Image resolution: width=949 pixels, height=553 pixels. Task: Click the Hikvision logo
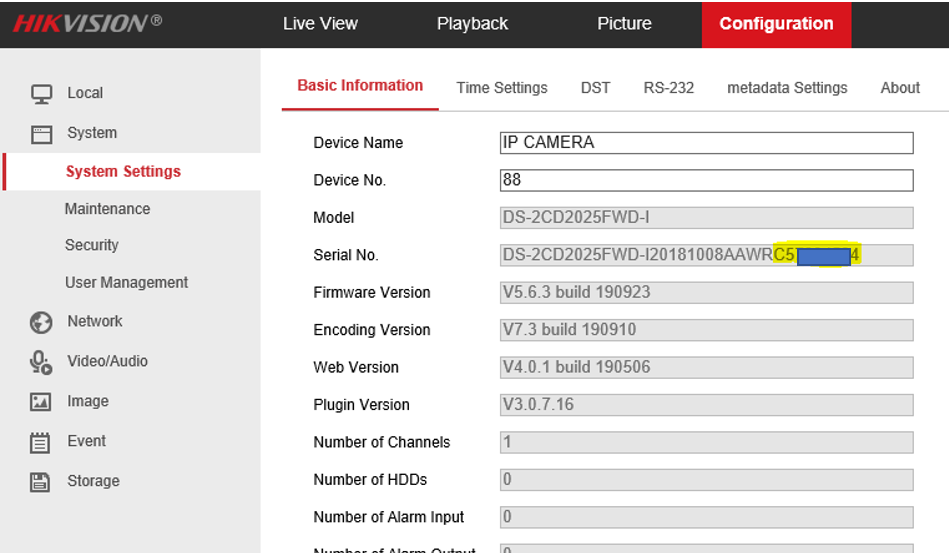pos(86,24)
